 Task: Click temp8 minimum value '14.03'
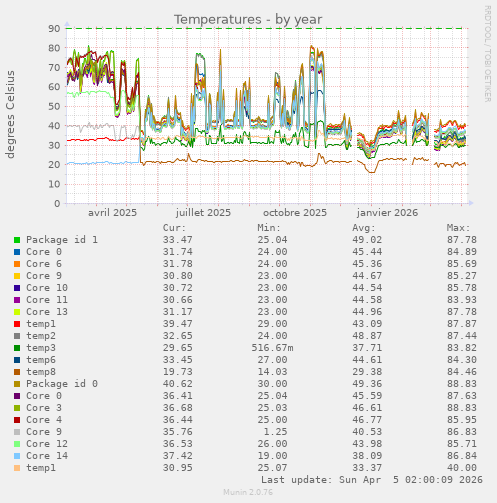click(272, 372)
